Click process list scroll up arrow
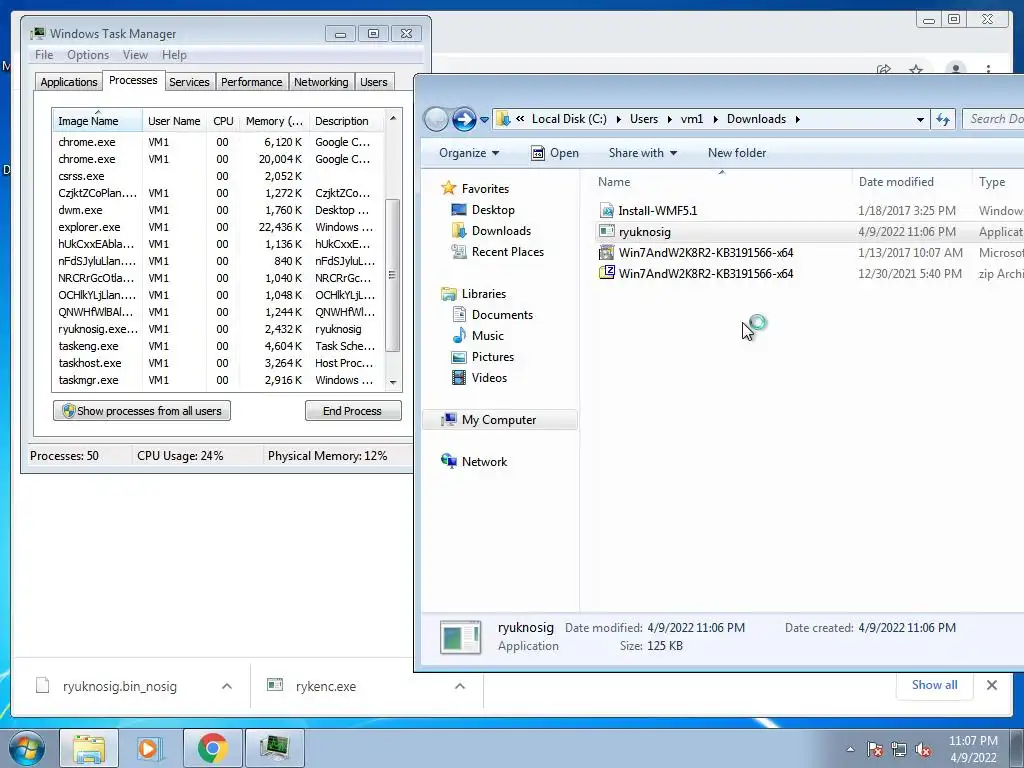Viewport: 1024px width, 768px height. [393, 118]
